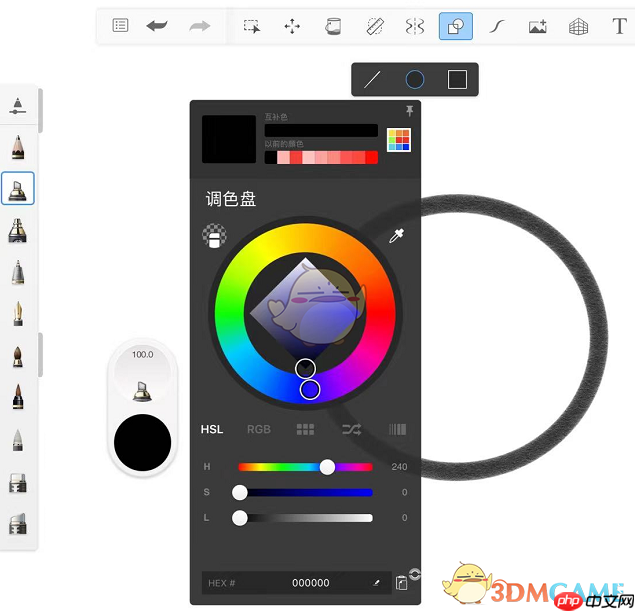Switch to the RGB sliders tab
635x611 pixels.
(x=258, y=429)
